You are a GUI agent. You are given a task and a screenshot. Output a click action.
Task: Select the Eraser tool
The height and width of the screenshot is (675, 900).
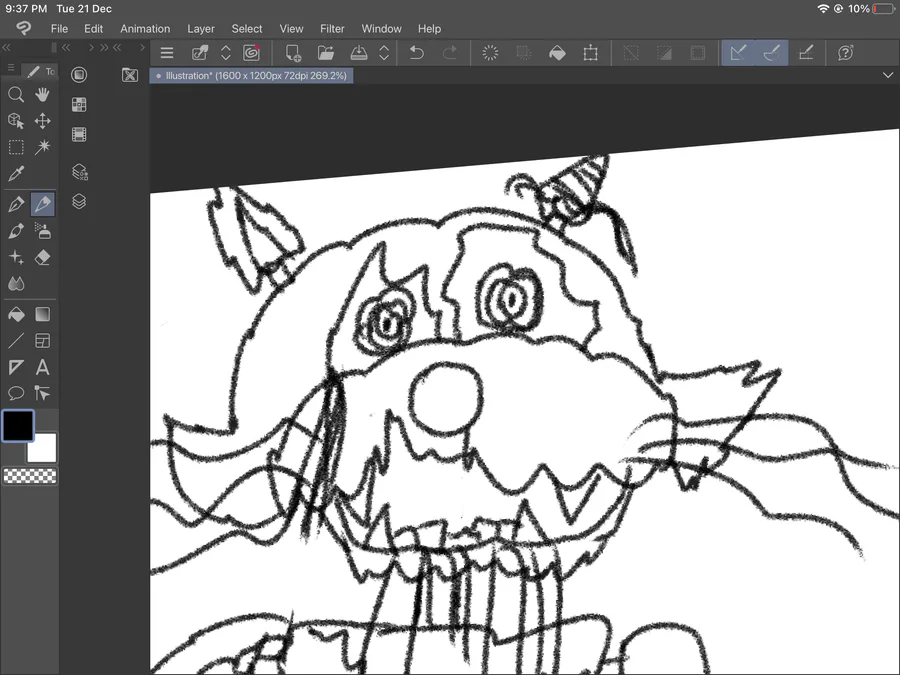[x=42, y=257]
